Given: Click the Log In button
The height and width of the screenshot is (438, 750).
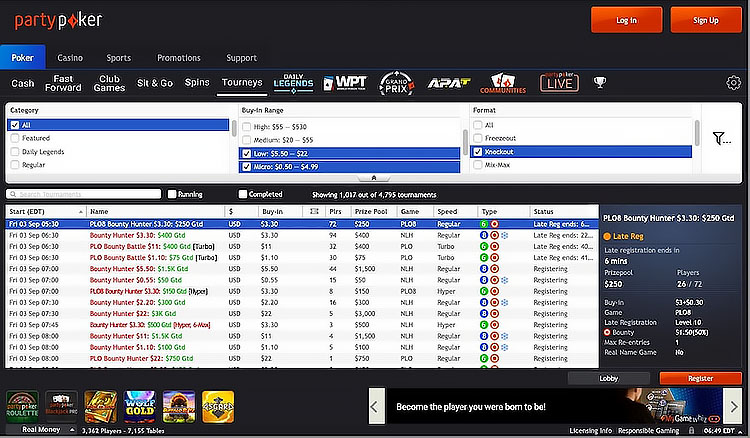Looking at the screenshot, I should pyautogui.click(x=627, y=20).
